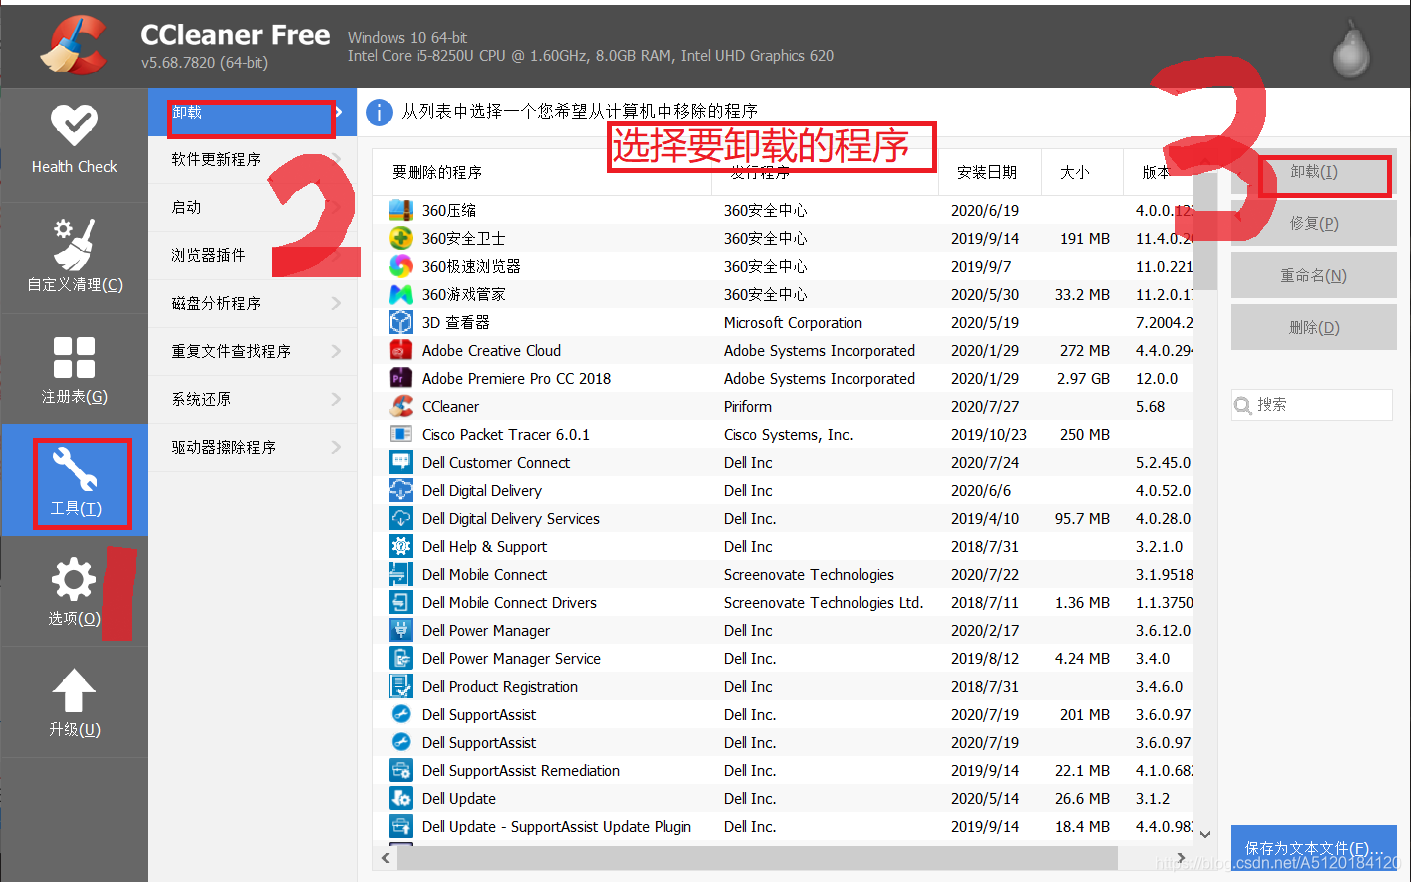Click Cisco Systems, Inc. publisher cell
This screenshot has width=1411, height=882.
pyautogui.click(x=788, y=435)
